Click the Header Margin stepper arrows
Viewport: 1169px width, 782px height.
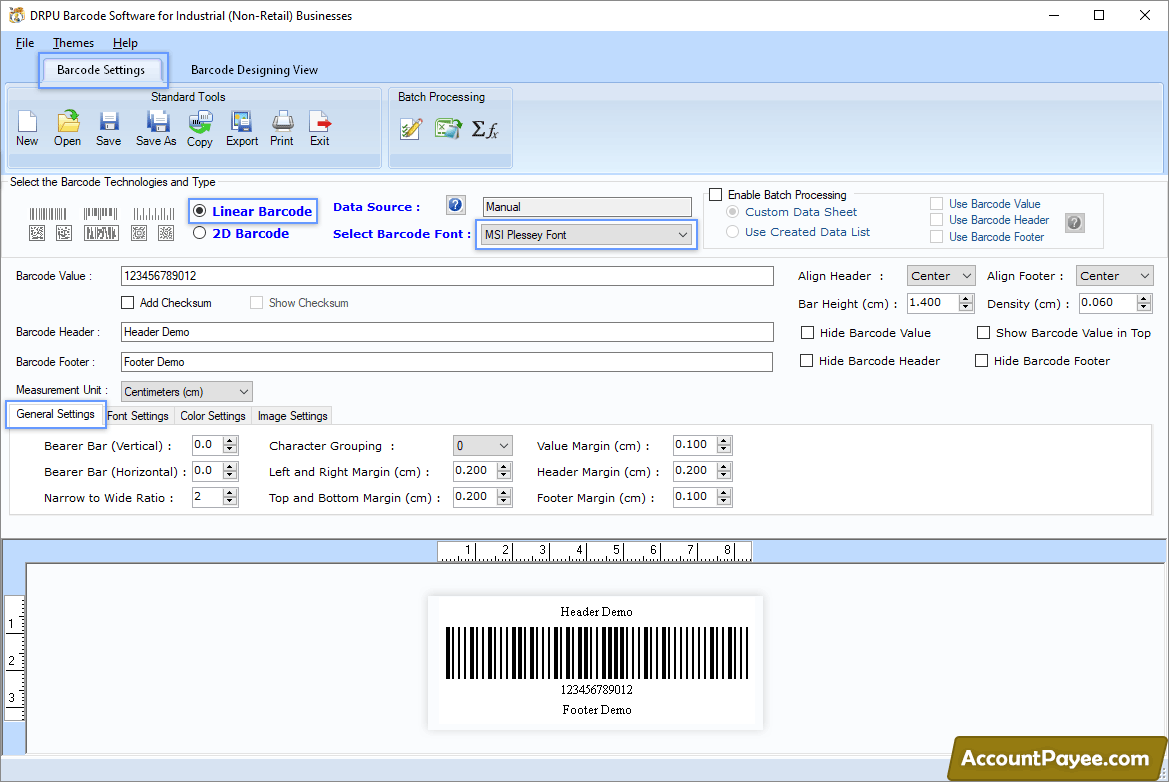click(724, 471)
